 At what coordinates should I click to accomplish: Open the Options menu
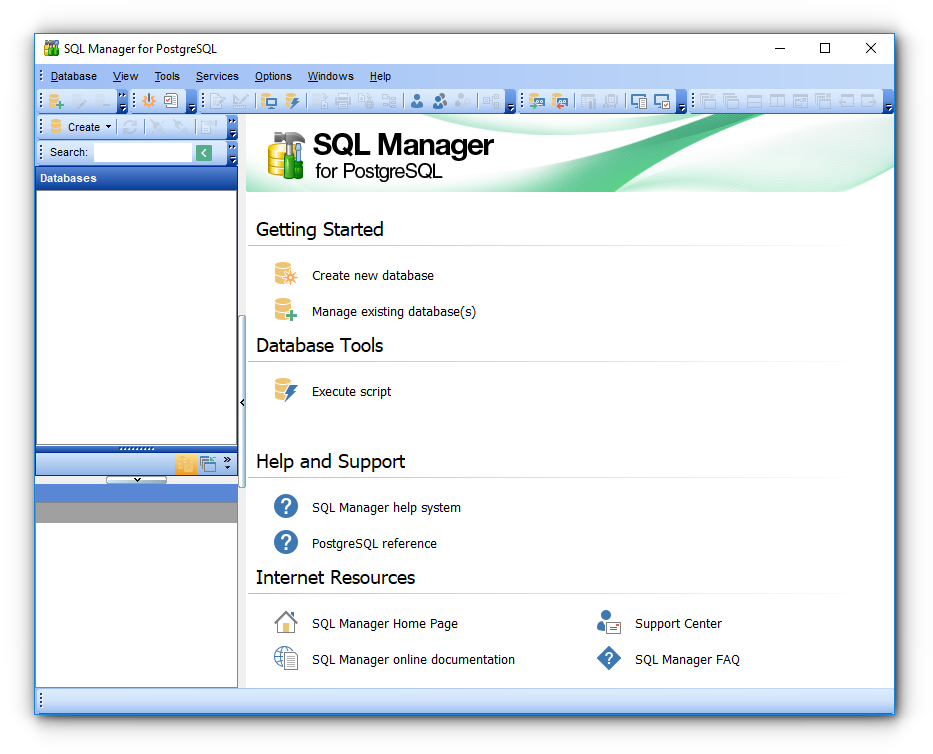coord(273,76)
